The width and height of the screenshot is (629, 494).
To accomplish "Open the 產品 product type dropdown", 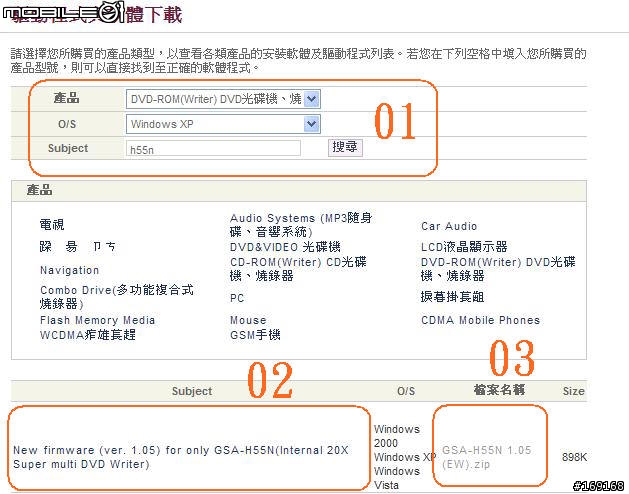I will tap(223, 99).
